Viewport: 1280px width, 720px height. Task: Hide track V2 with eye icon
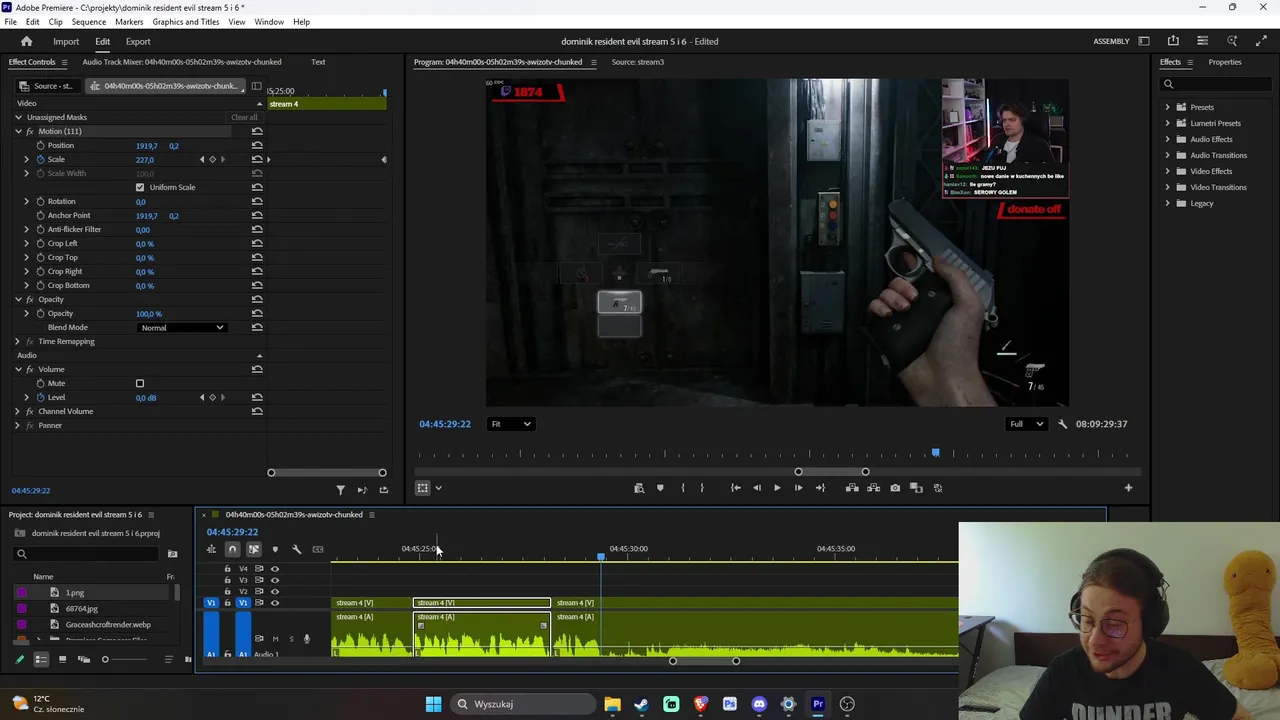click(x=275, y=591)
